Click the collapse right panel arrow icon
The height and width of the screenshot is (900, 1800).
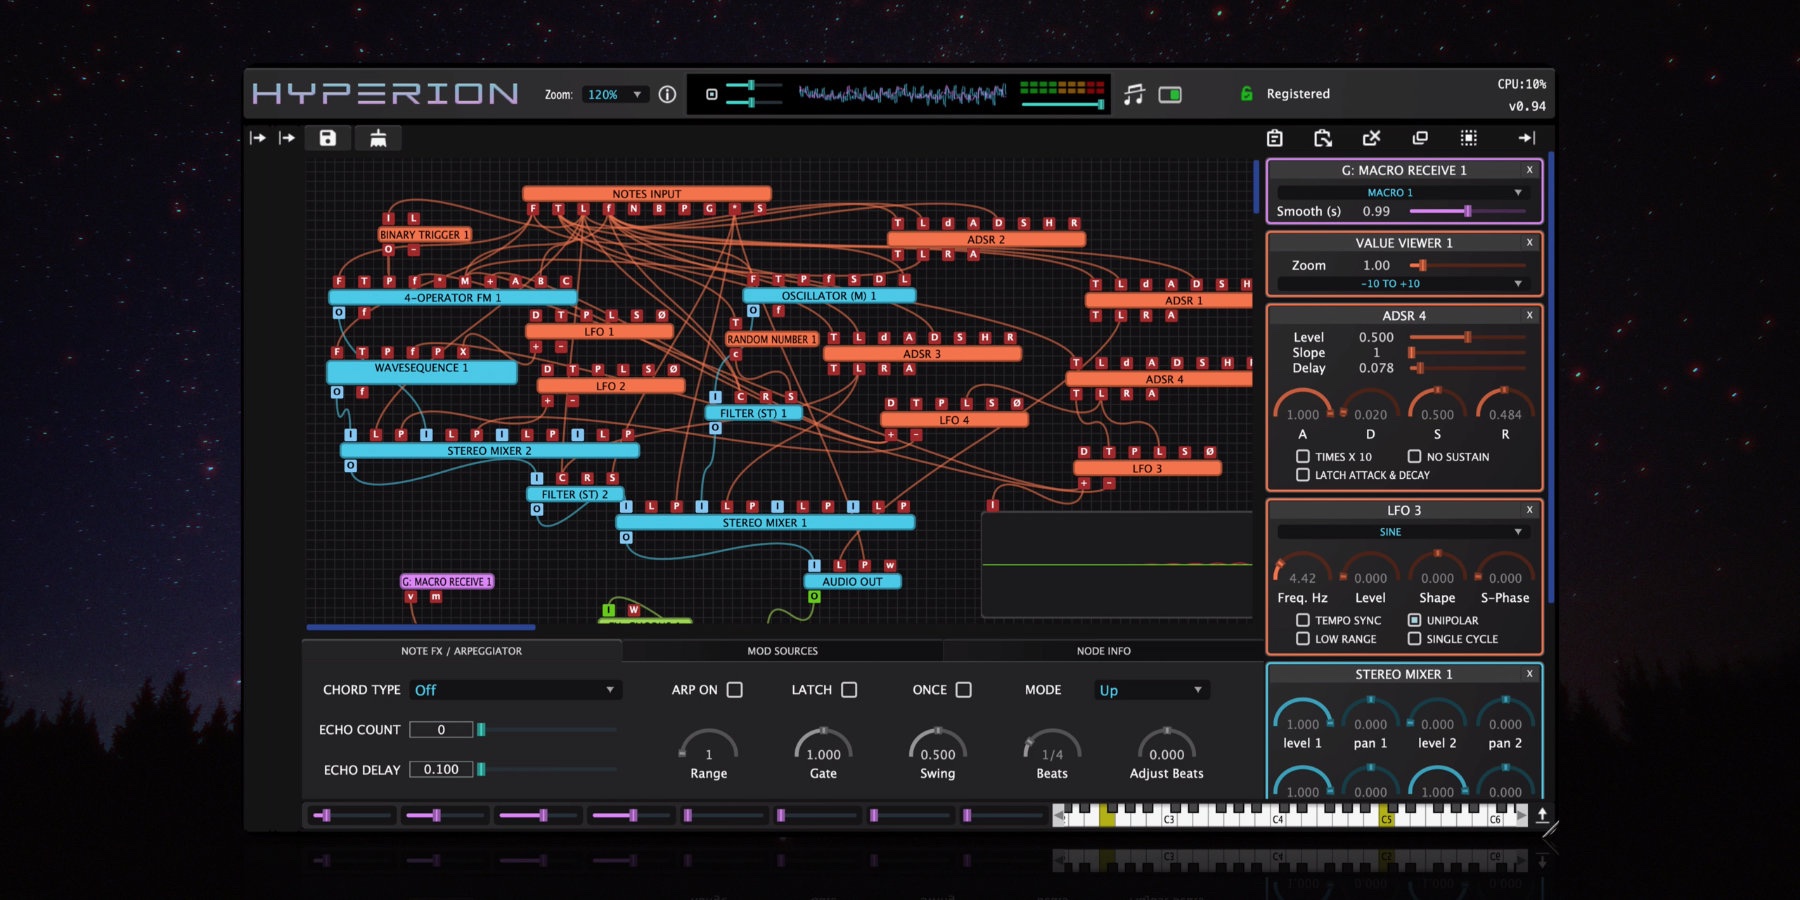(1526, 138)
